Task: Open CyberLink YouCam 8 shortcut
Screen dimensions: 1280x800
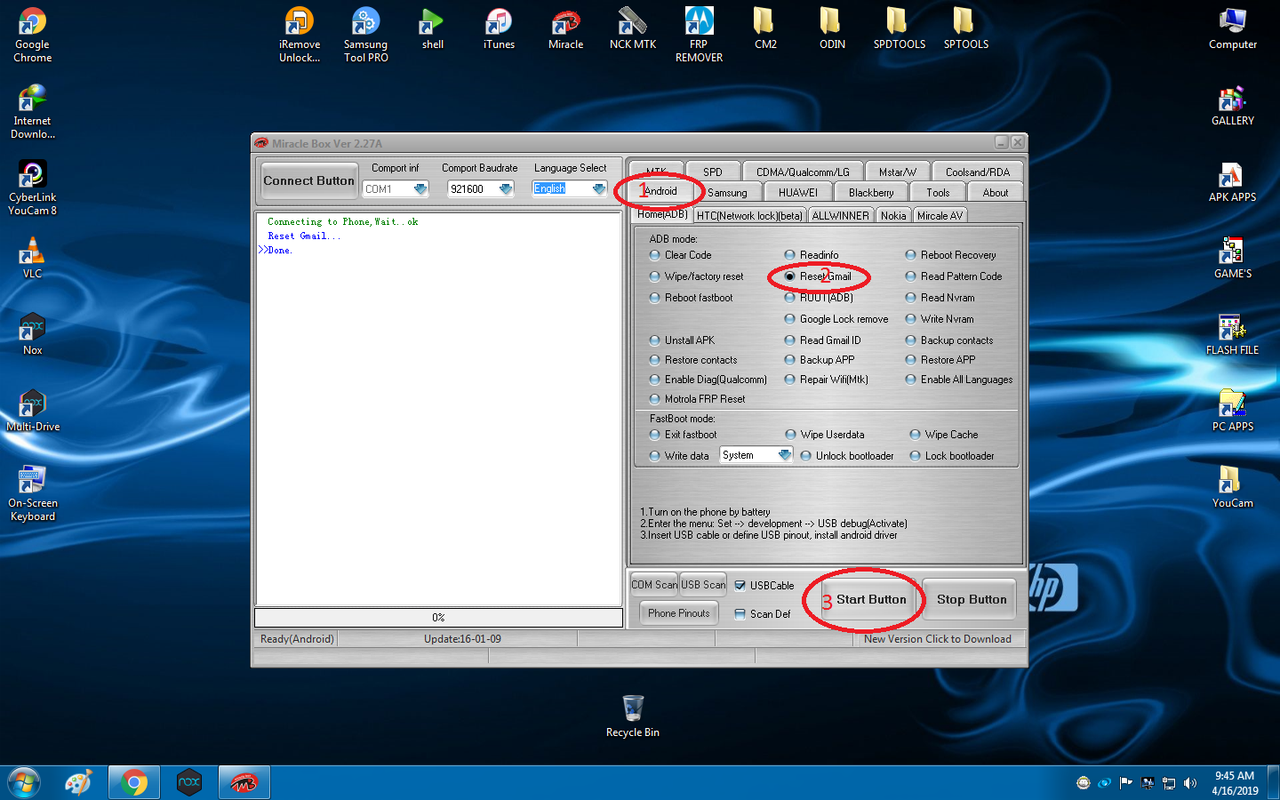Action: tap(32, 188)
